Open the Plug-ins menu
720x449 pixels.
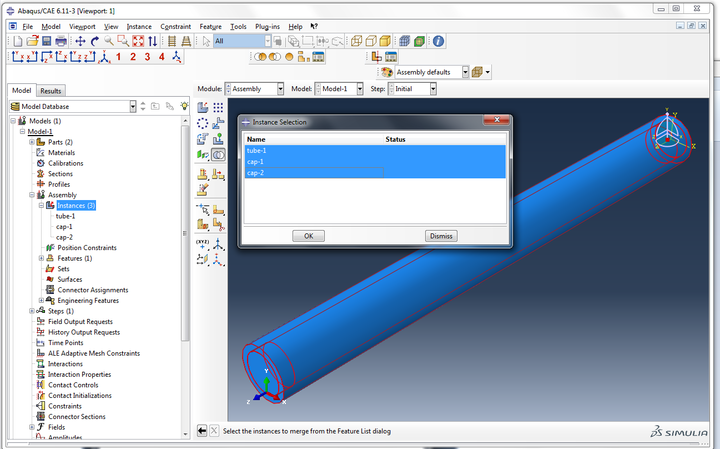267,27
